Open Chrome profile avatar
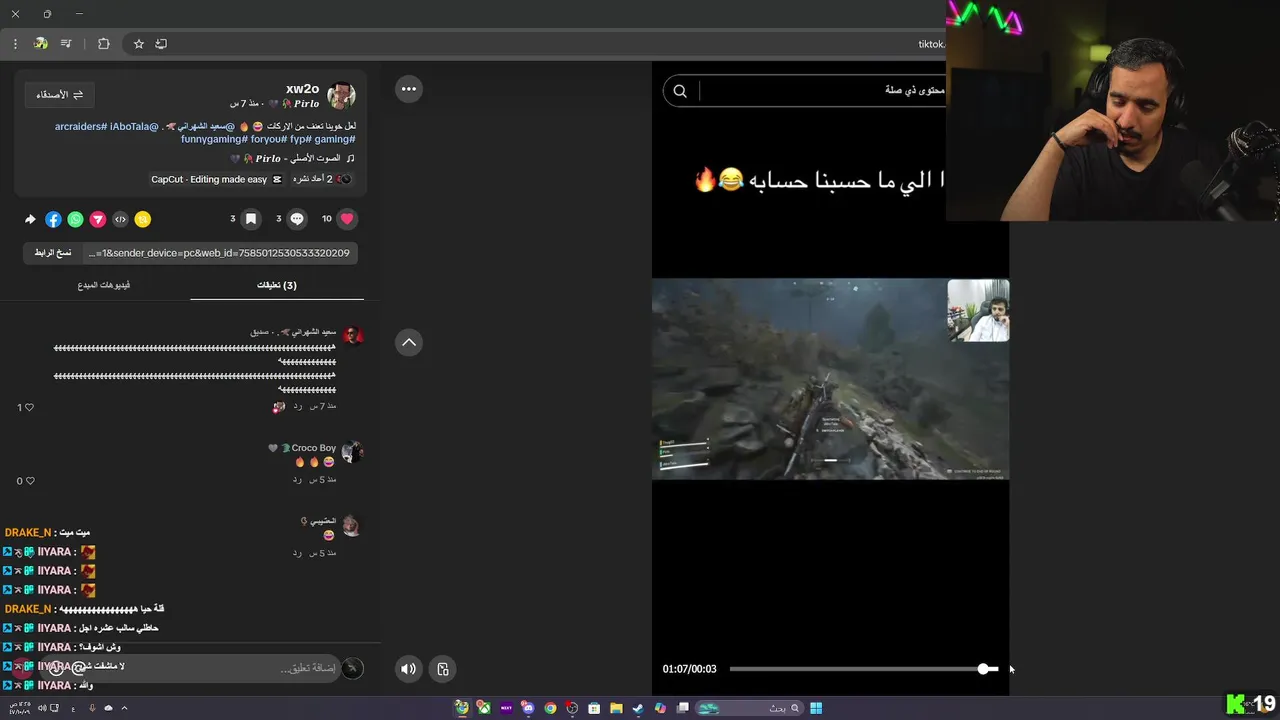Screen dimensions: 1280x720 click(x=40, y=44)
